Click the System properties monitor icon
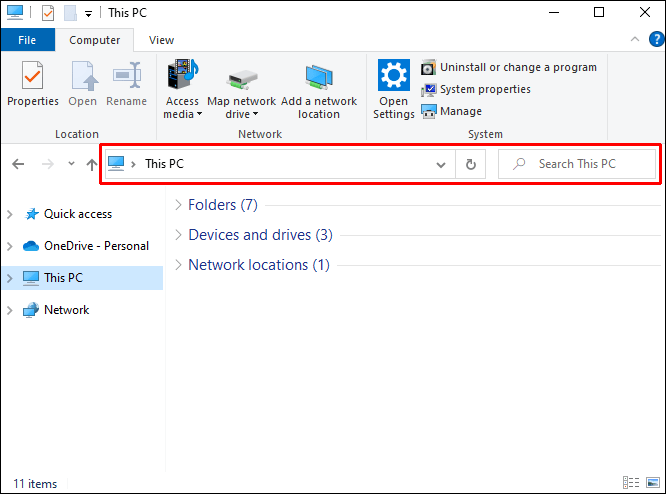This screenshot has width=666, height=494. (429, 90)
